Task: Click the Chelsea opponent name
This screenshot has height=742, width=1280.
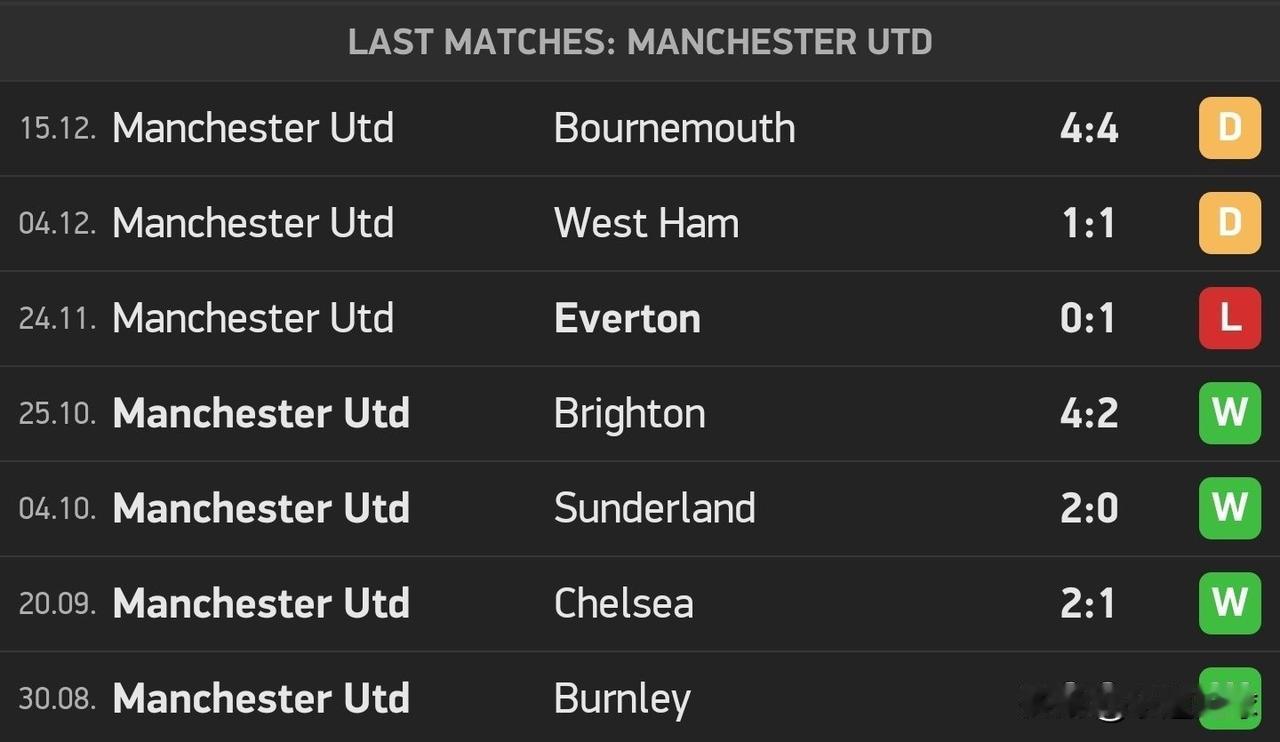Action: (x=623, y=603)
